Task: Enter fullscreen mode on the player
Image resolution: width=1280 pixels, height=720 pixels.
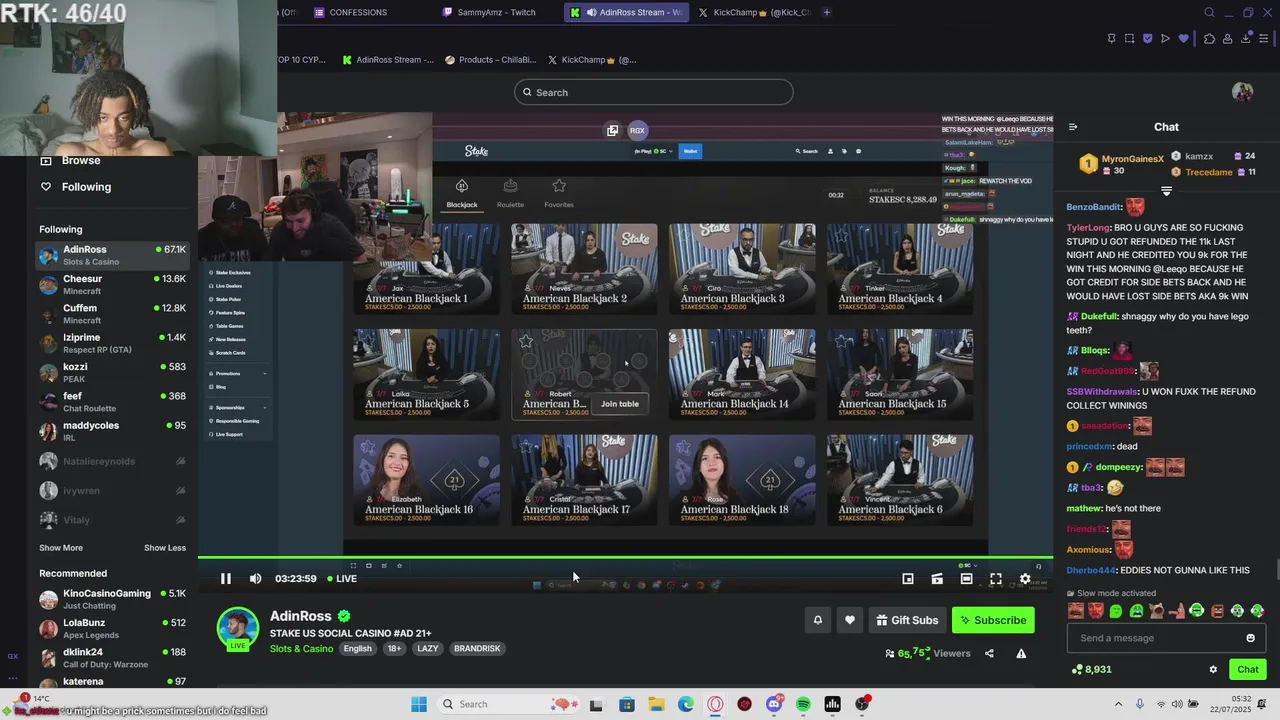Action: pyautogui.click(x=996, y=579)
